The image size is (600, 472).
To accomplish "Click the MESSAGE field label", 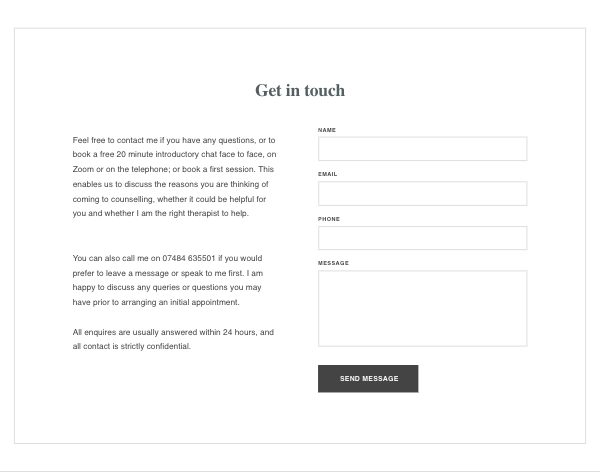I will 333,263.
